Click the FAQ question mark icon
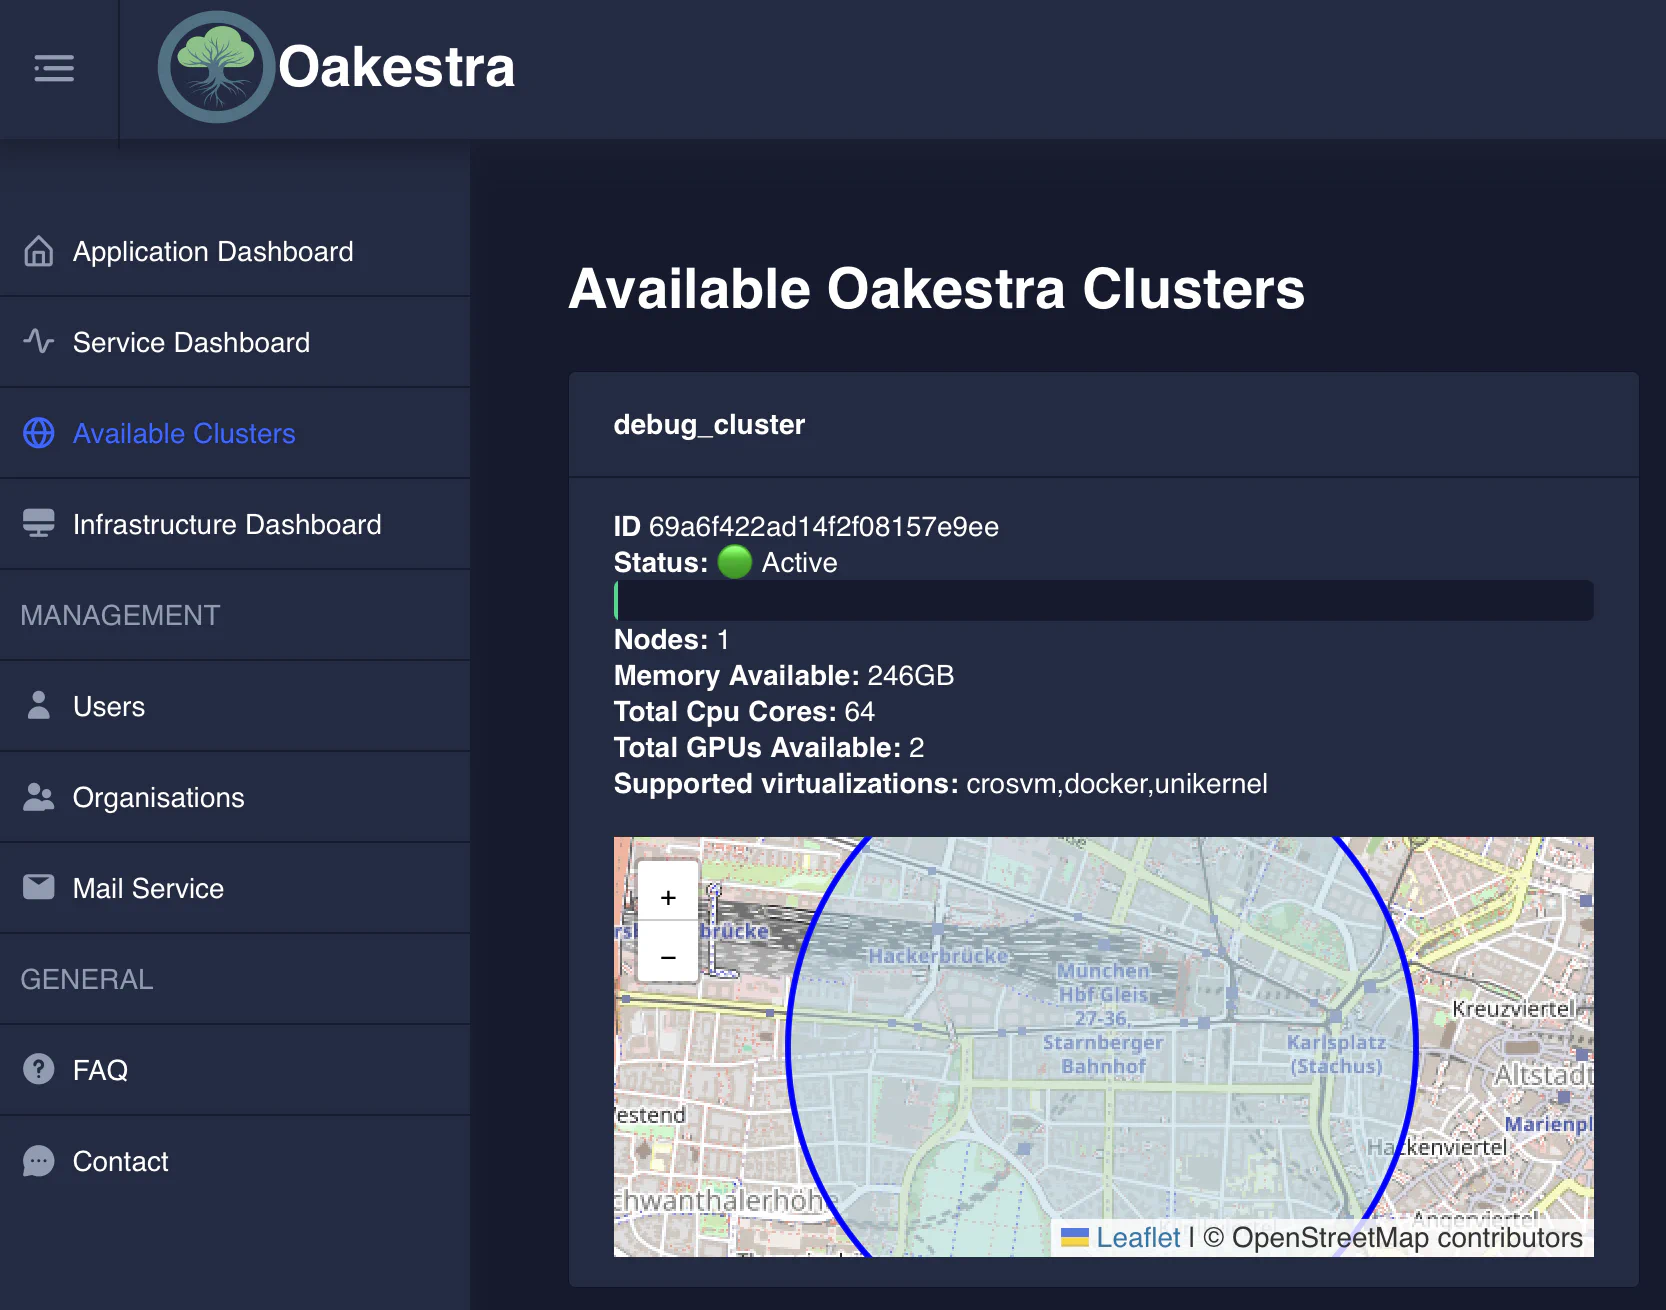Screen dimensions: 1666x1310 pyautogui.click(x=39, y=1070)
